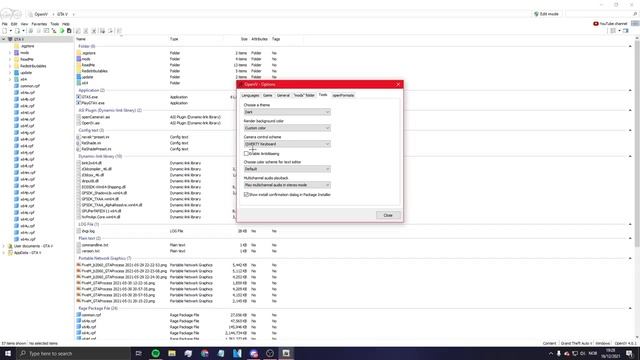Expand the update folder in tree

(10, 73)
